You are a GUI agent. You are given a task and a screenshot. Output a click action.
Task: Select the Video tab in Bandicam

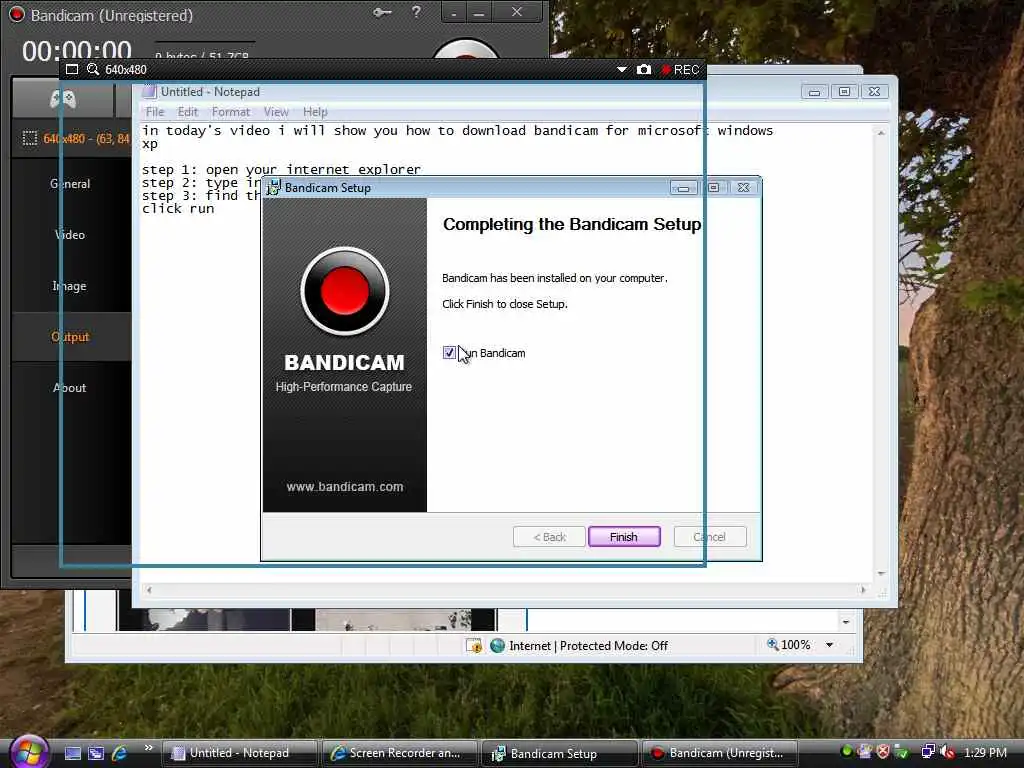[x=70, y=234]
